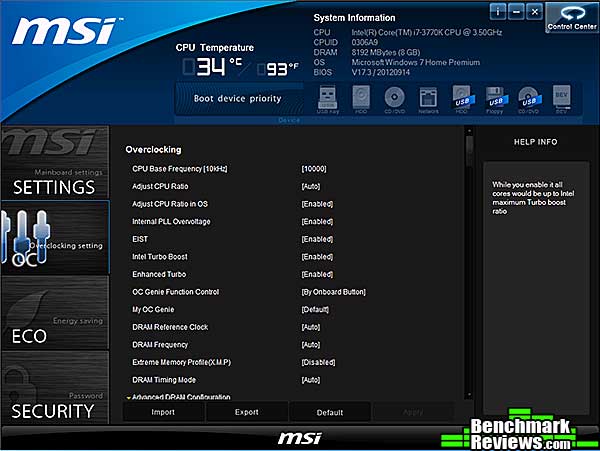The width and height of the screenshot is (600, 451).
Task: Click the Overclocking section heading
Action: point(153,150)
